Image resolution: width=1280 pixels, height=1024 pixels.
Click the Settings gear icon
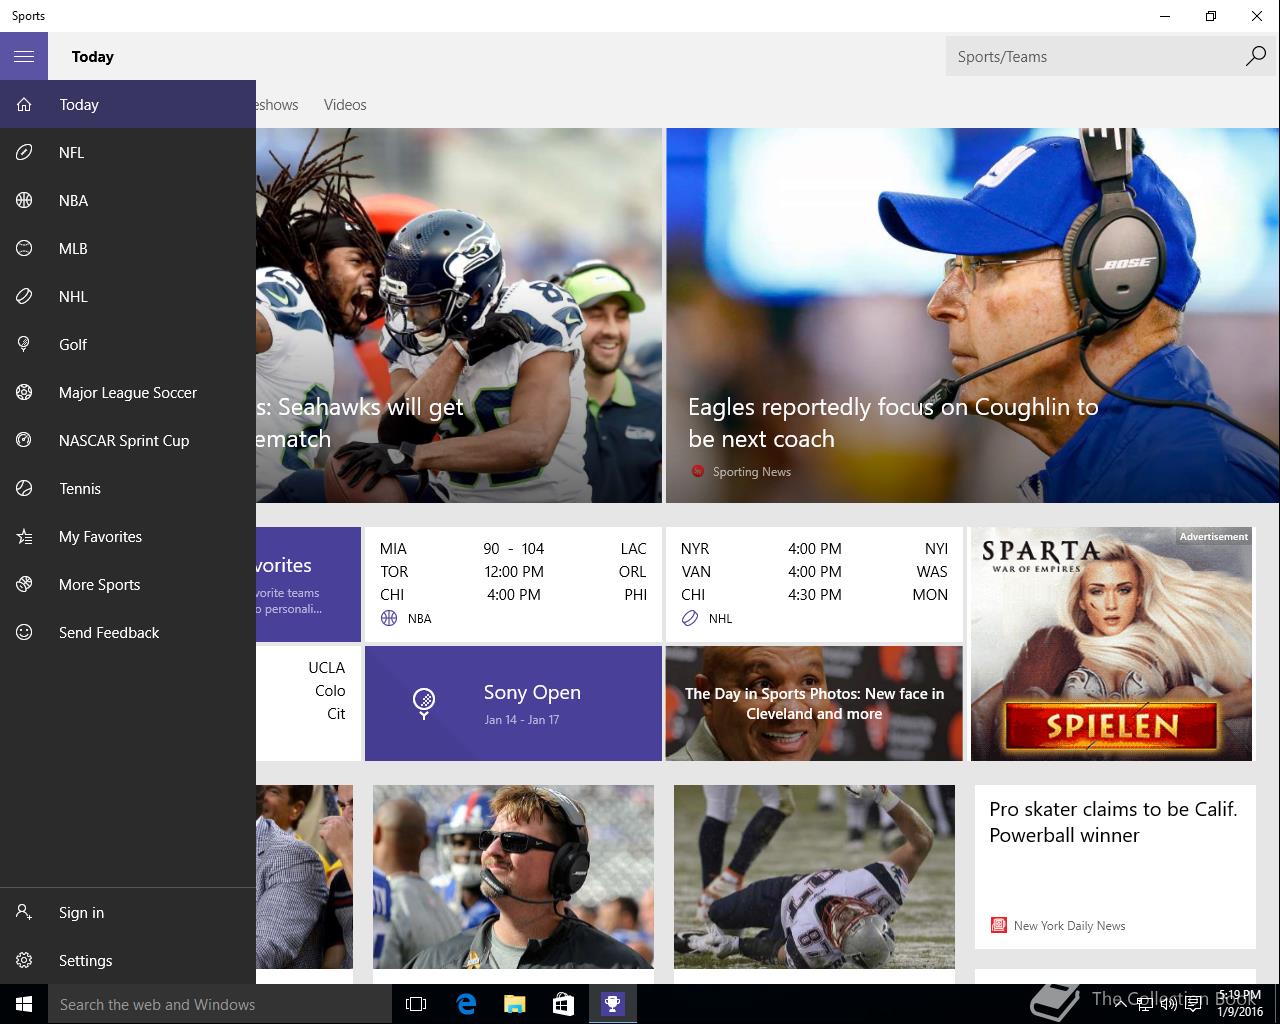coord(24,960)
